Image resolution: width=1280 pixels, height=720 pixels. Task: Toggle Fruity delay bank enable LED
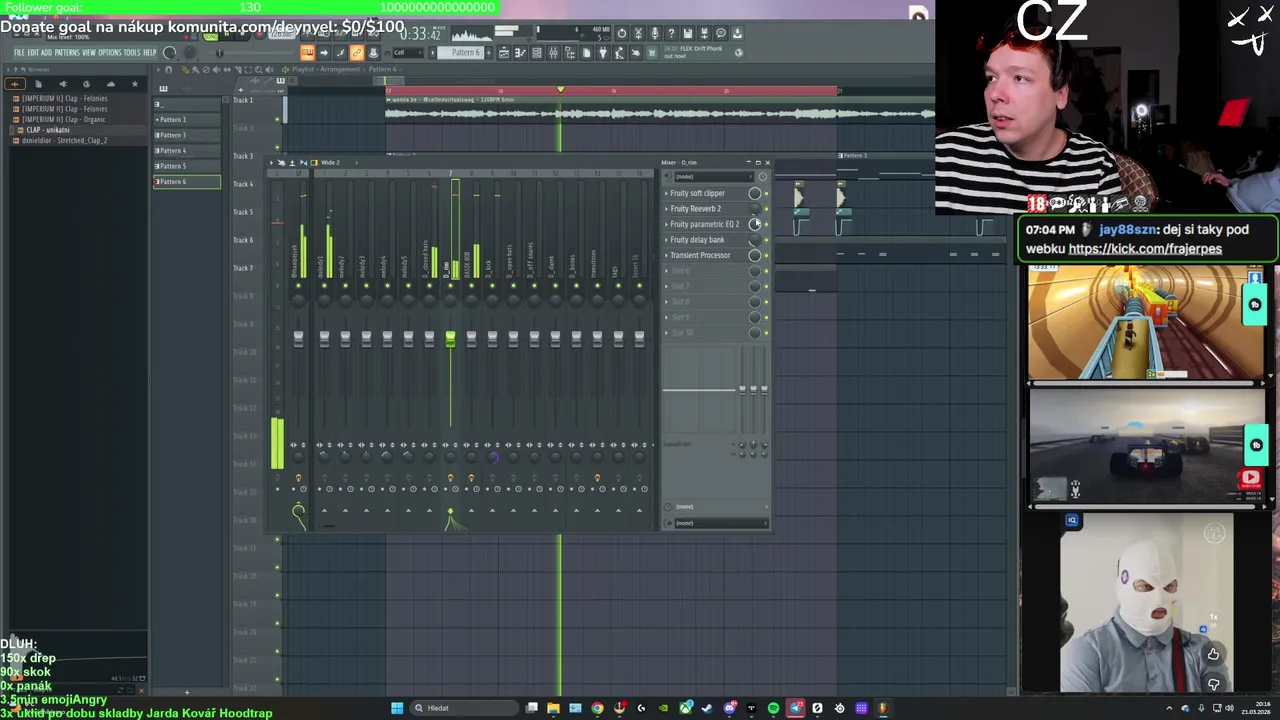[766, 240]
